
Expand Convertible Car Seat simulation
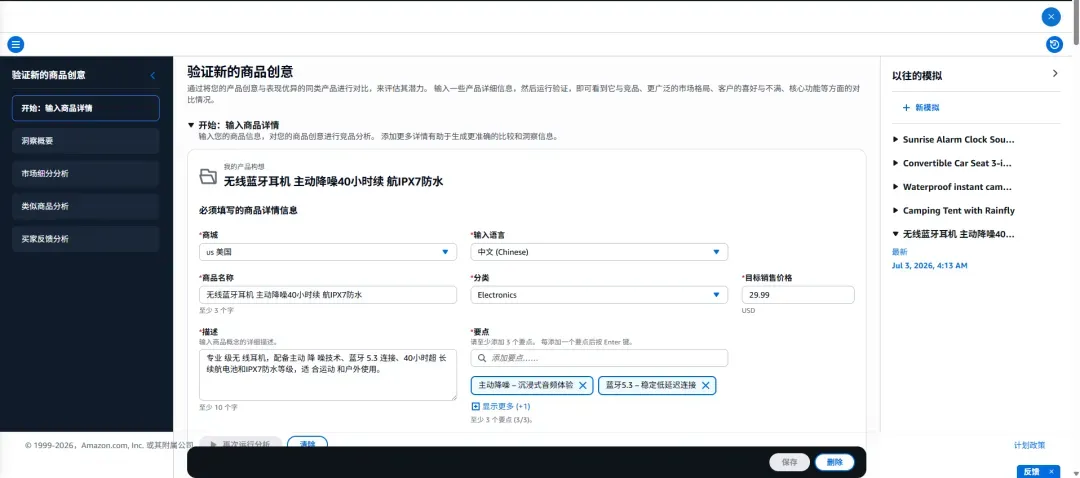click(x=895, y=163)
